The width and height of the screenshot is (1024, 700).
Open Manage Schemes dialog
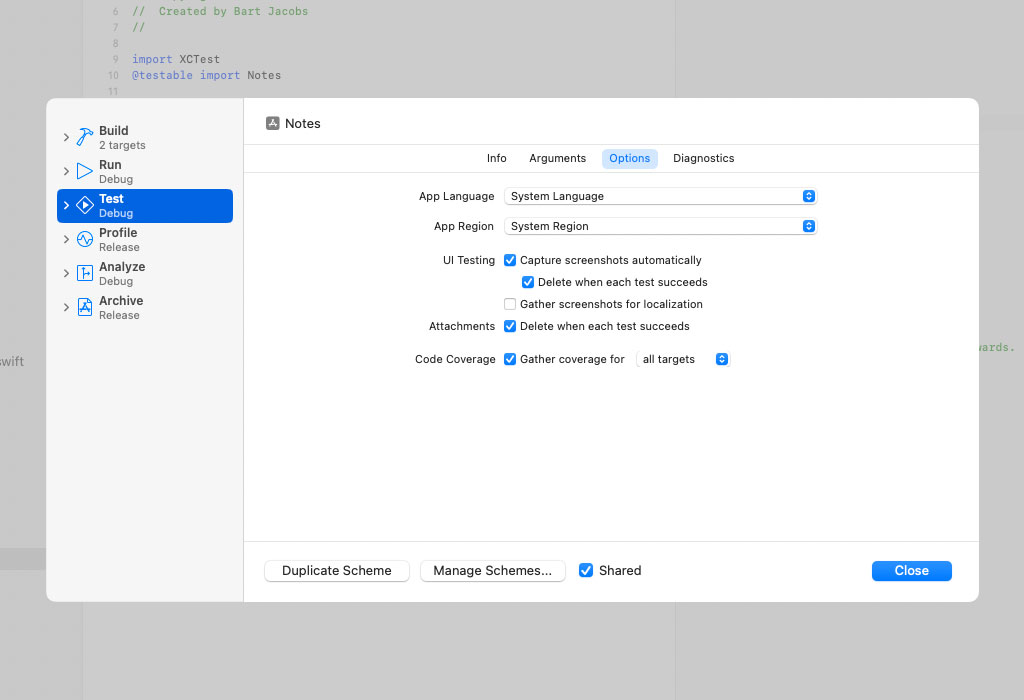(x=492, y=570)
